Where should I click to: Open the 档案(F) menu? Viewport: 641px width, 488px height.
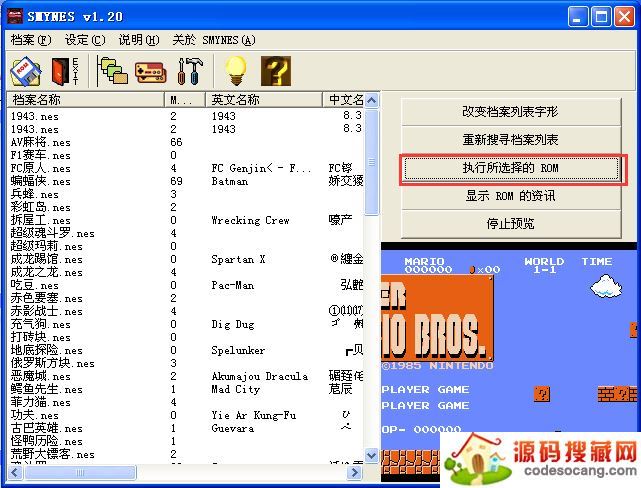30,40
